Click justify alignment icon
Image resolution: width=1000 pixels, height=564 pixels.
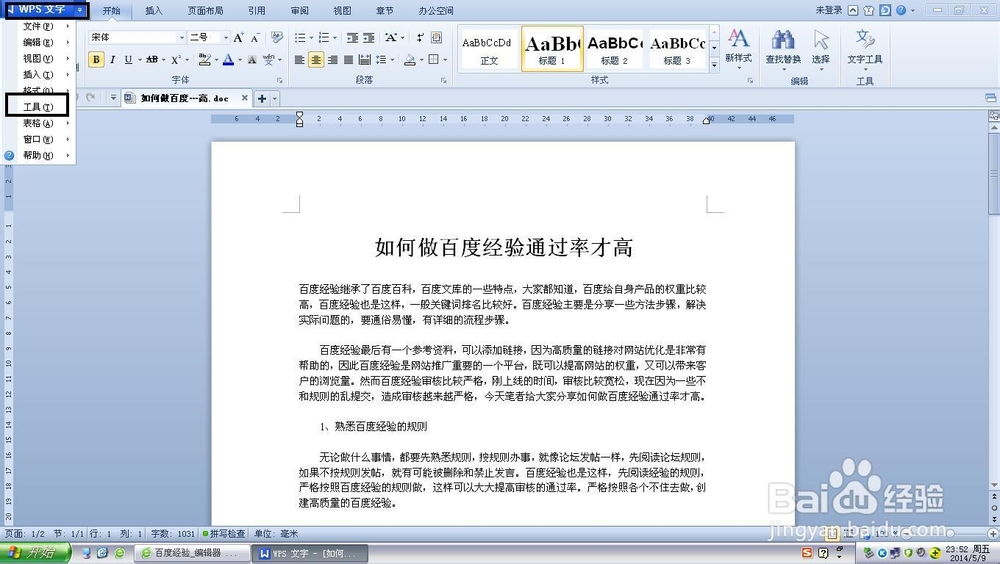348,60
